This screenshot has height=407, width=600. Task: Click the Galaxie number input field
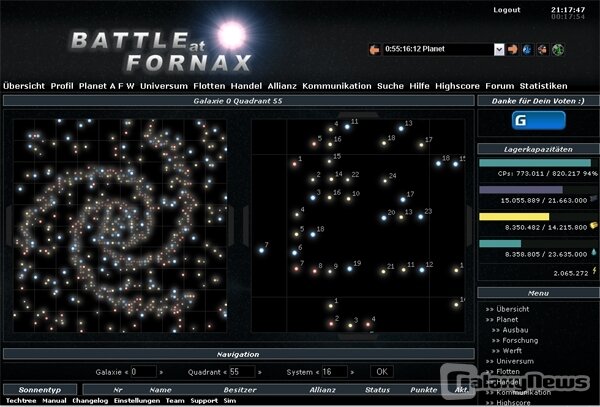point(143,372)
